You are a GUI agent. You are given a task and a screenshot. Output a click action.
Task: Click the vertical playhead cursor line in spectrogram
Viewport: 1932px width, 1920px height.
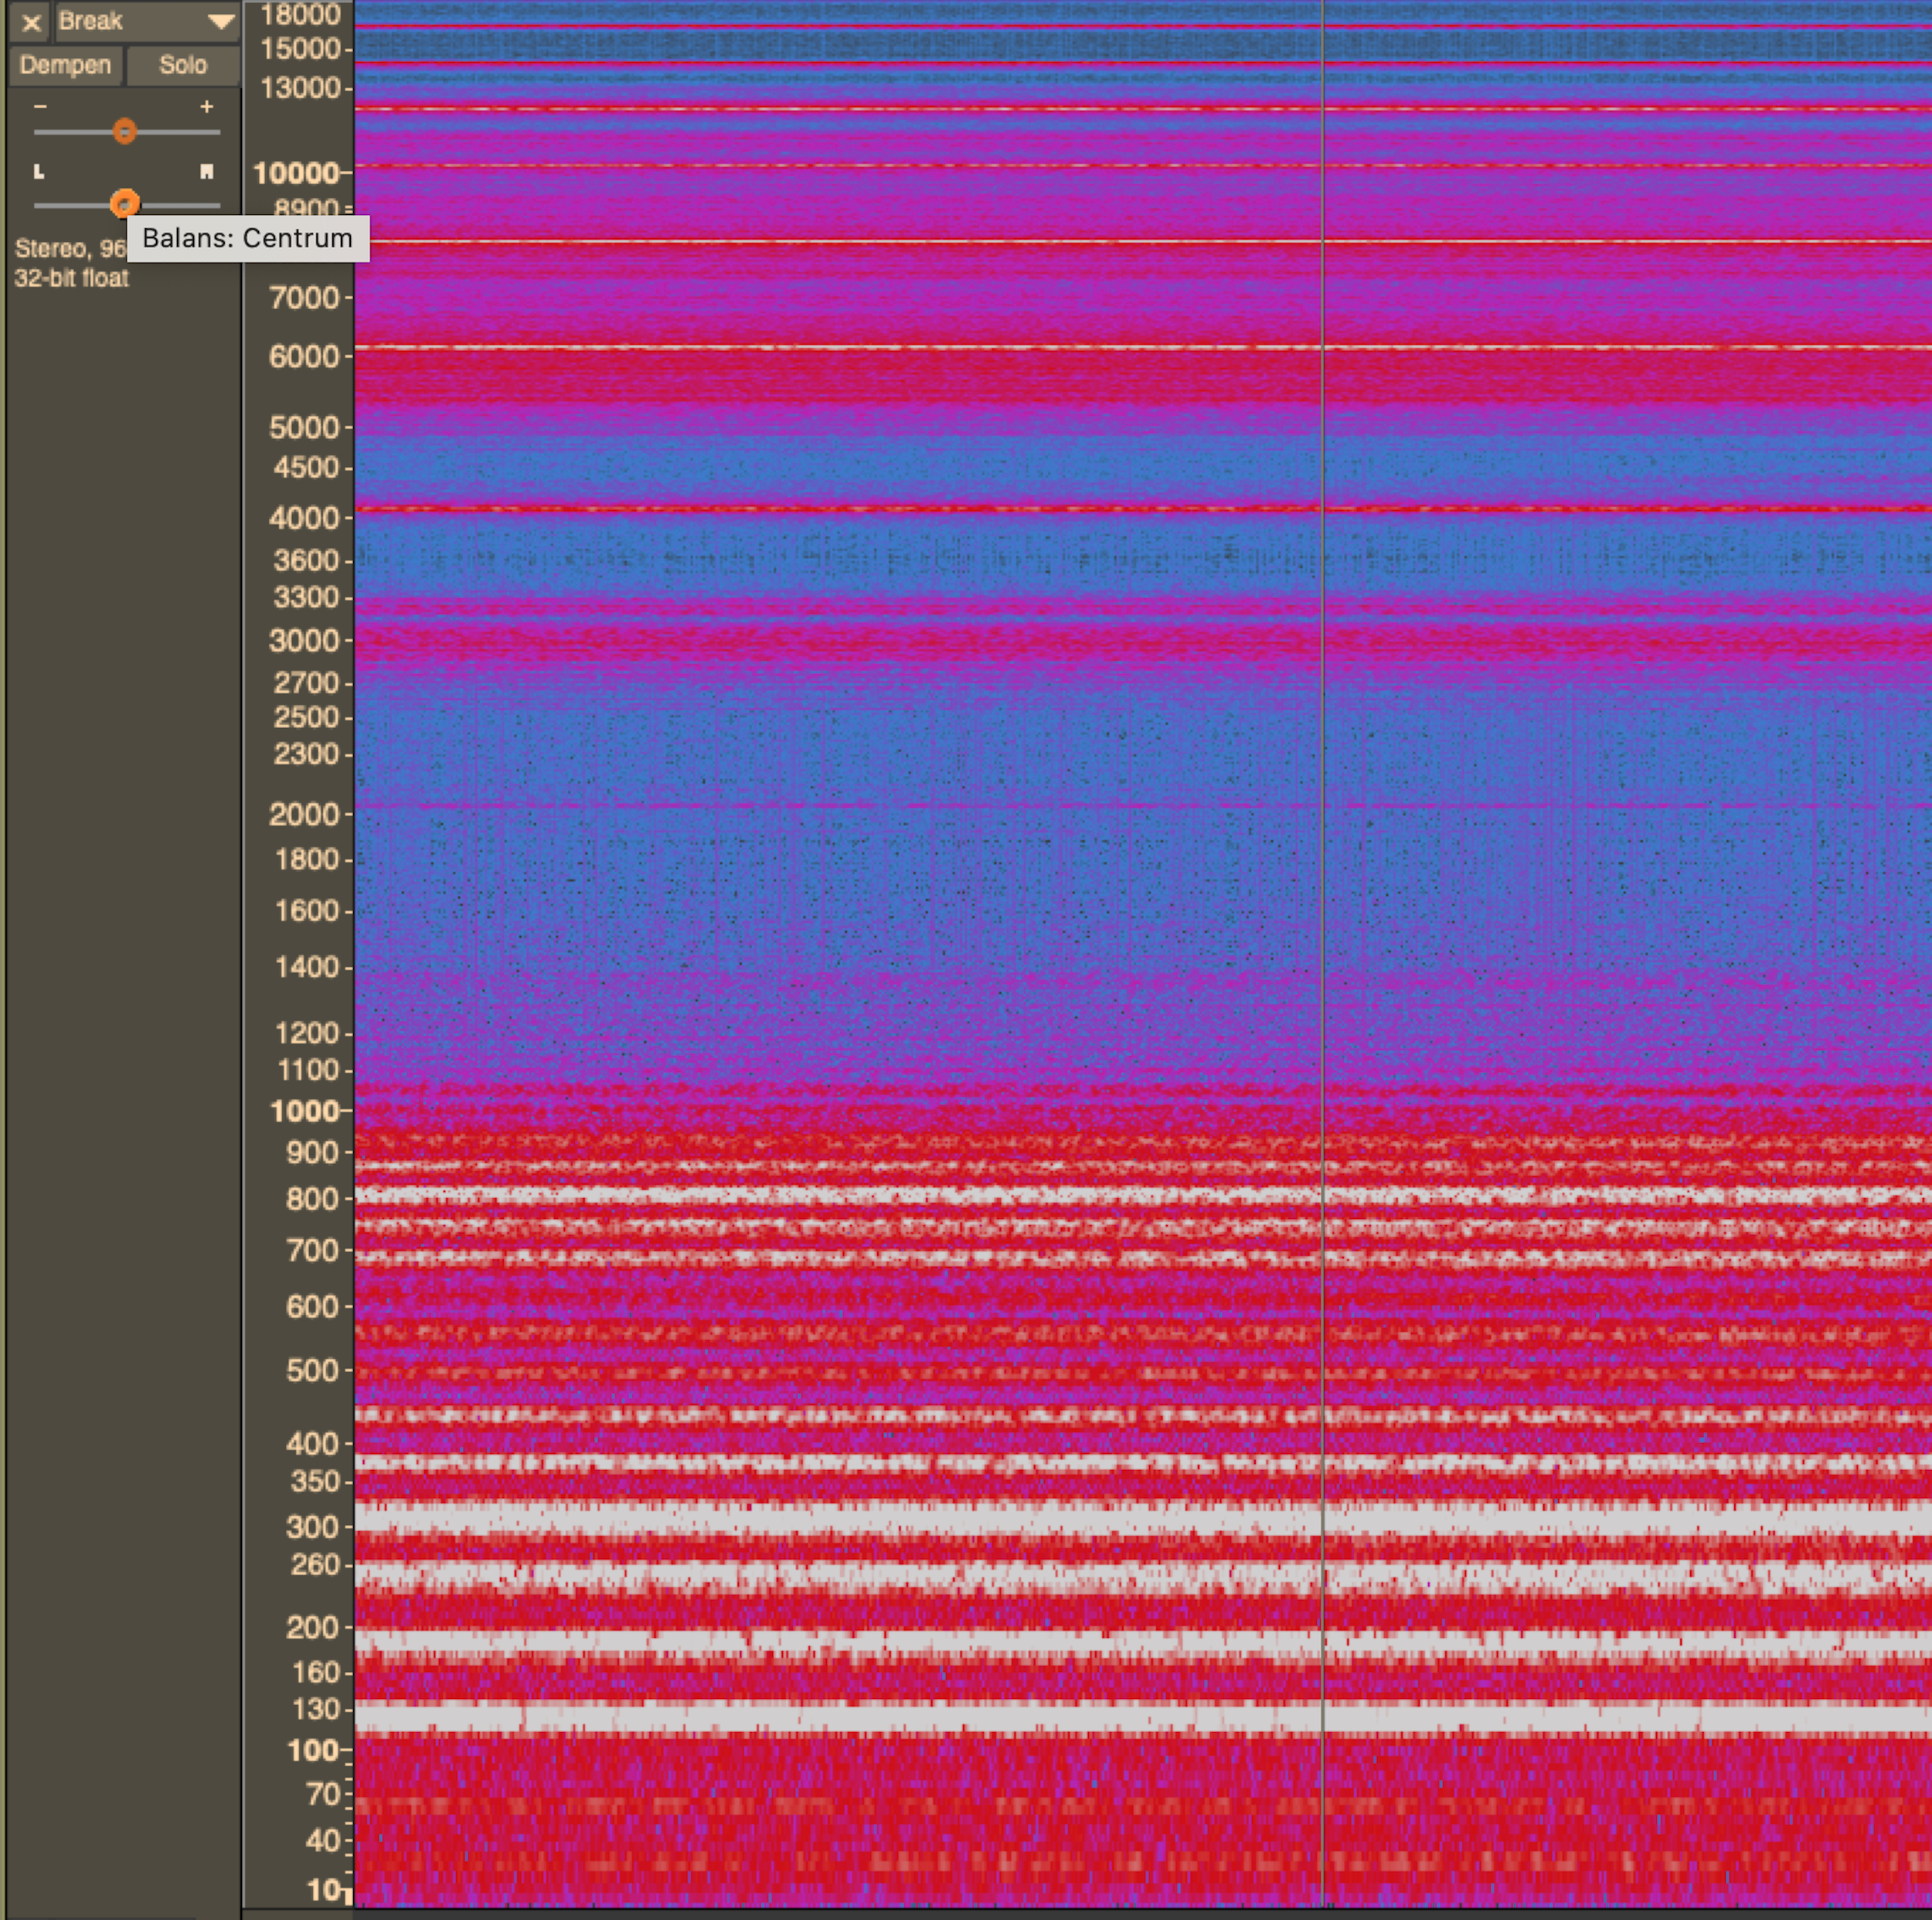click(x=1323, y=900)
